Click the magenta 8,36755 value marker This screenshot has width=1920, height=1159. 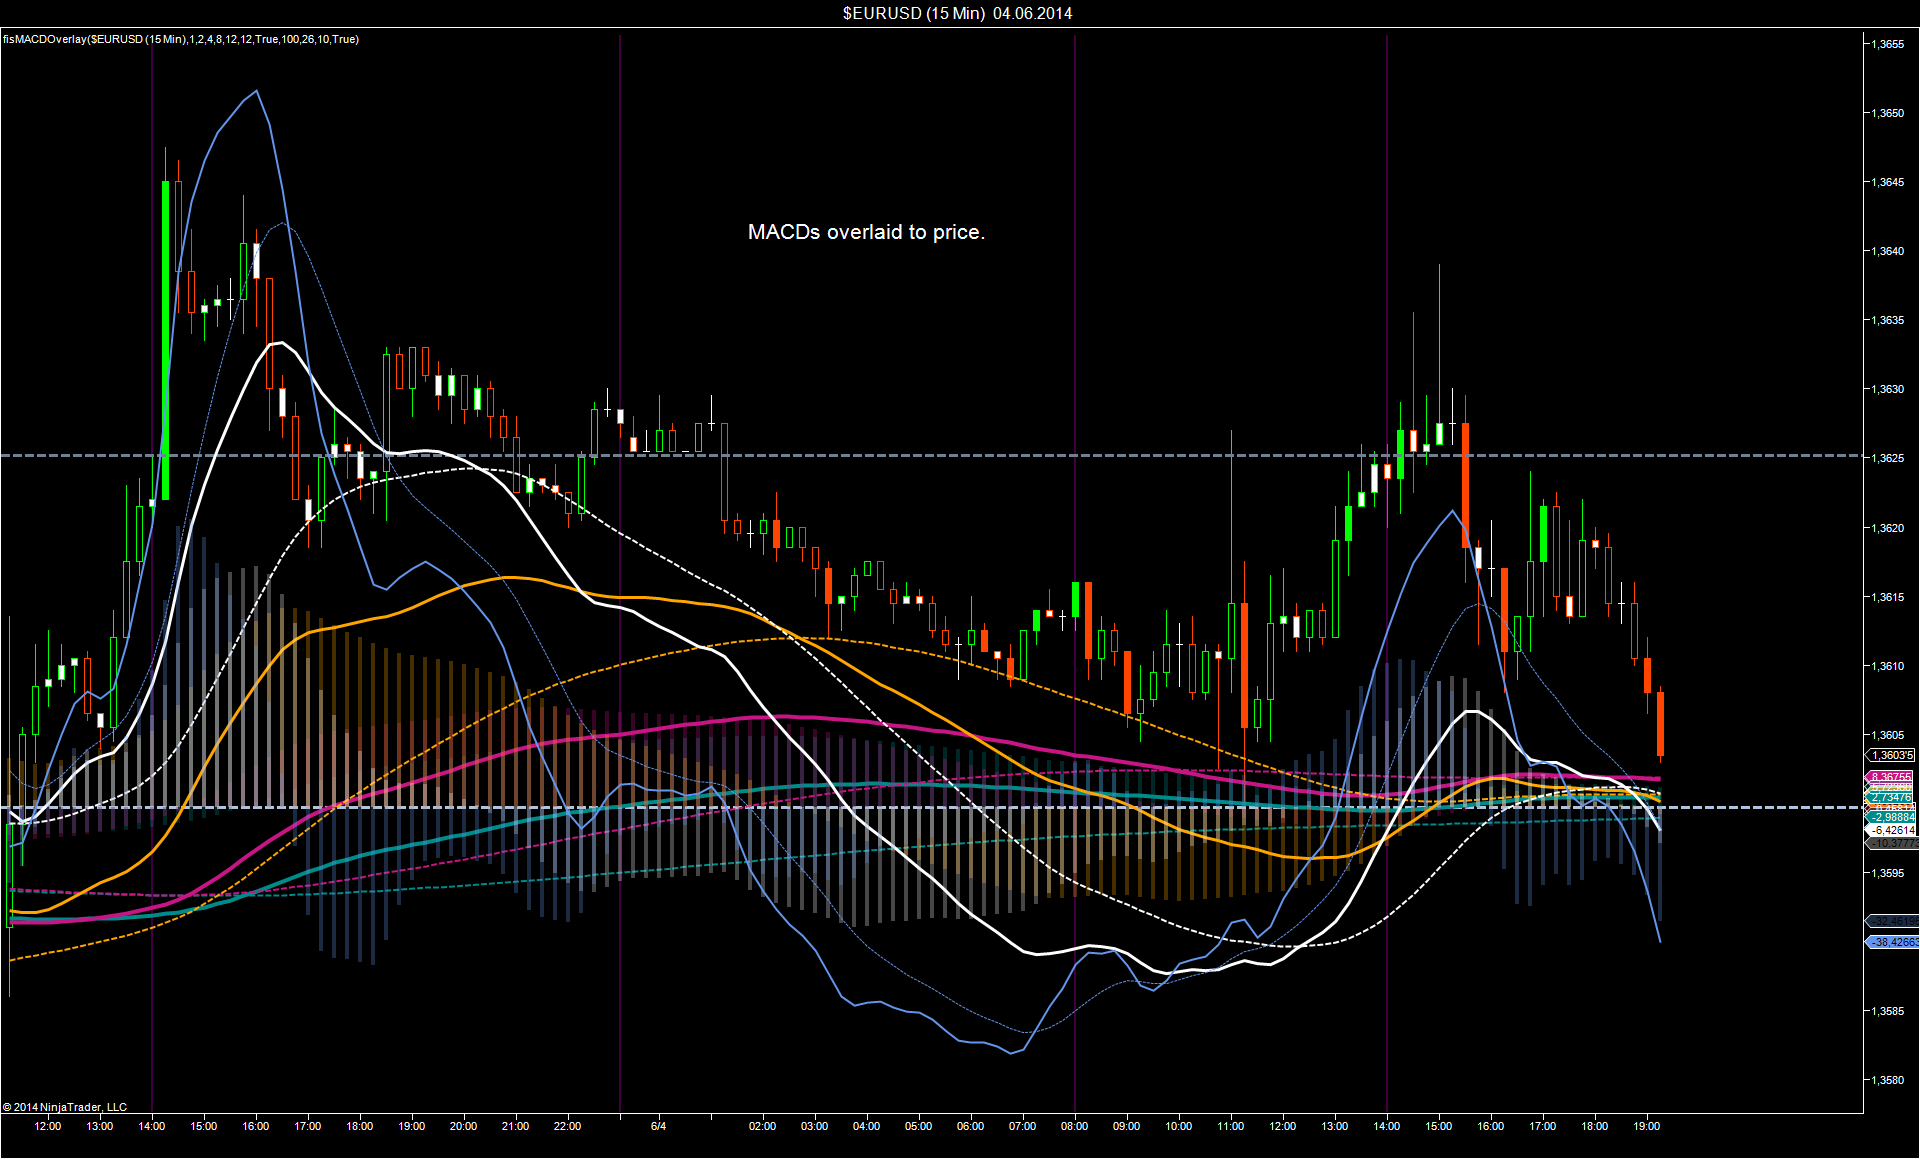(1891, 777)
